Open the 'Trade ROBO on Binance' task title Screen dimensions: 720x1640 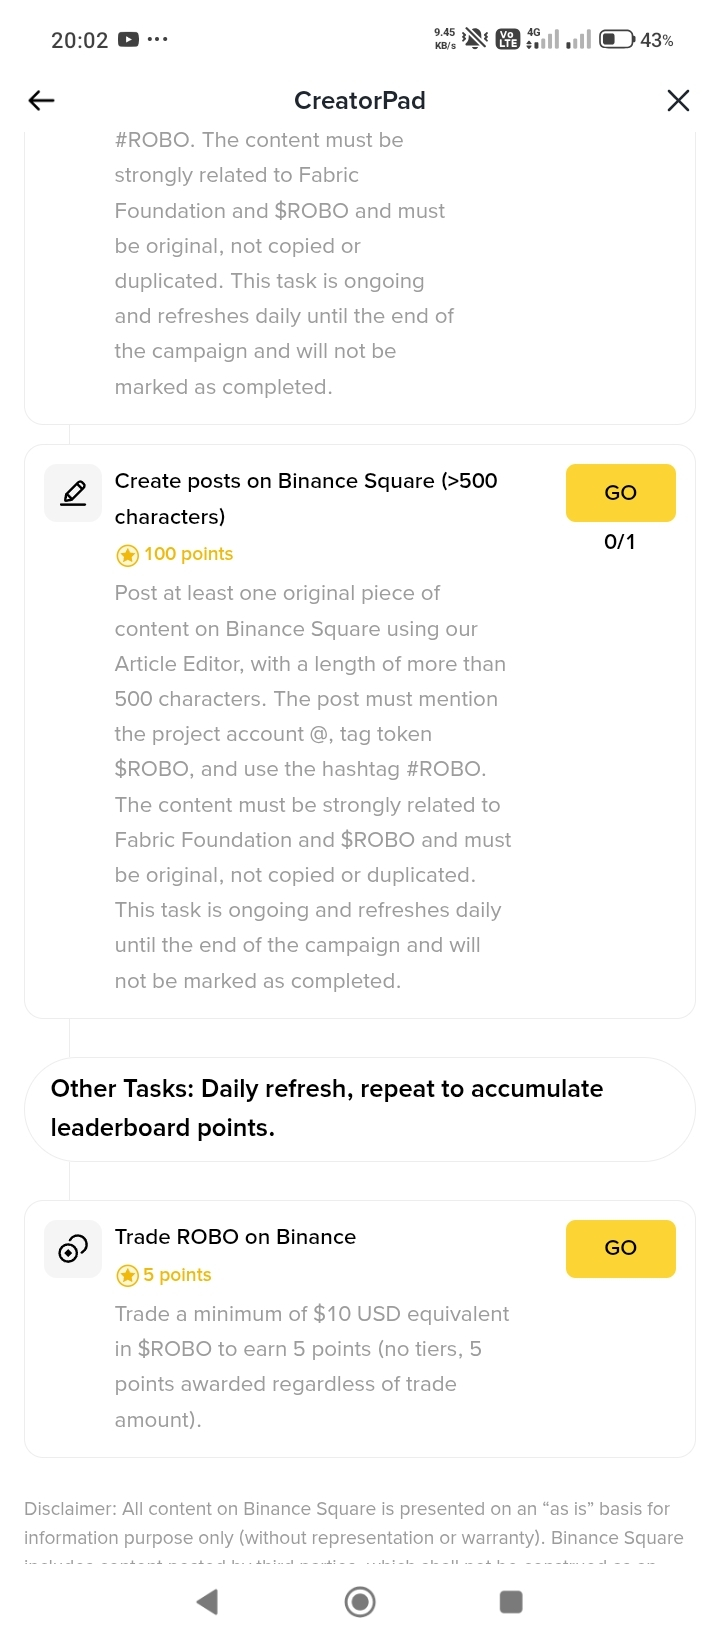click(235, 1237)
